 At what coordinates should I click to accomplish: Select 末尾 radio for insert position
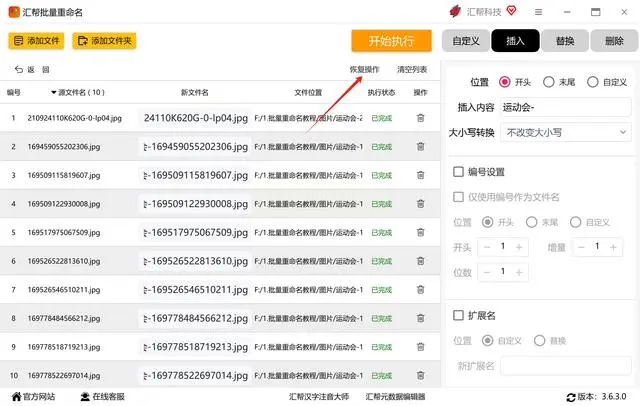(549, 82)
